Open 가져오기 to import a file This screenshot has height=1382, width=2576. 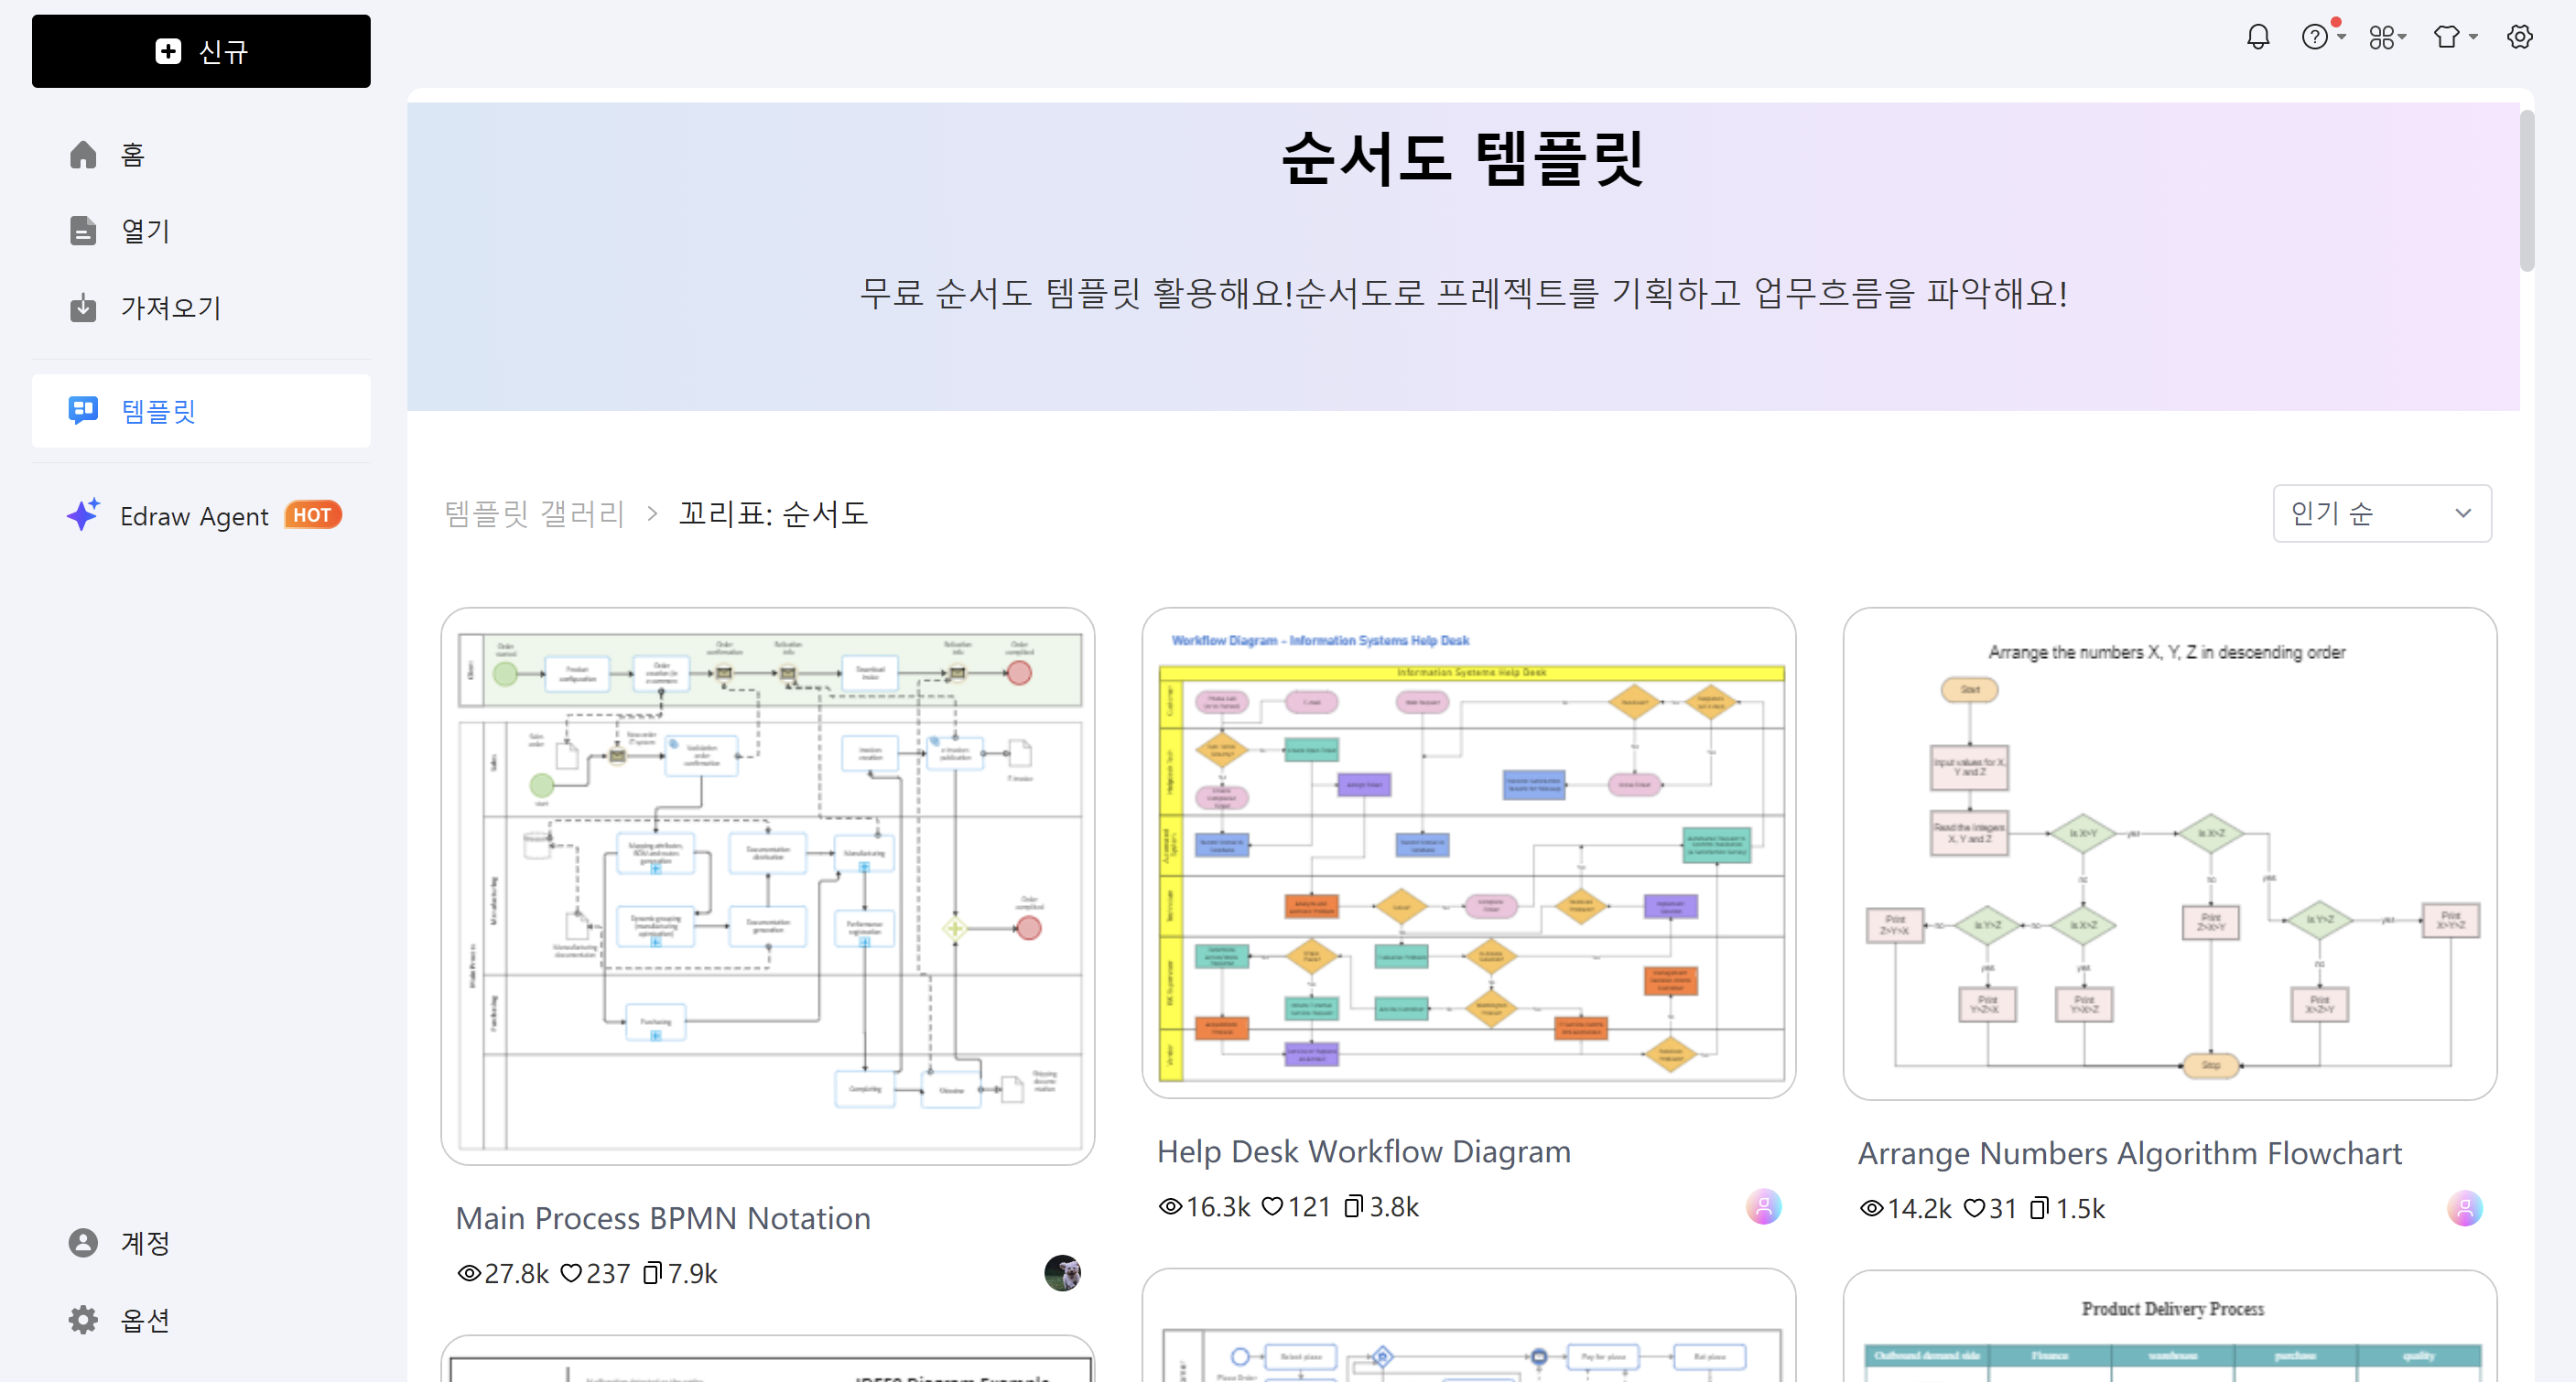170,307
